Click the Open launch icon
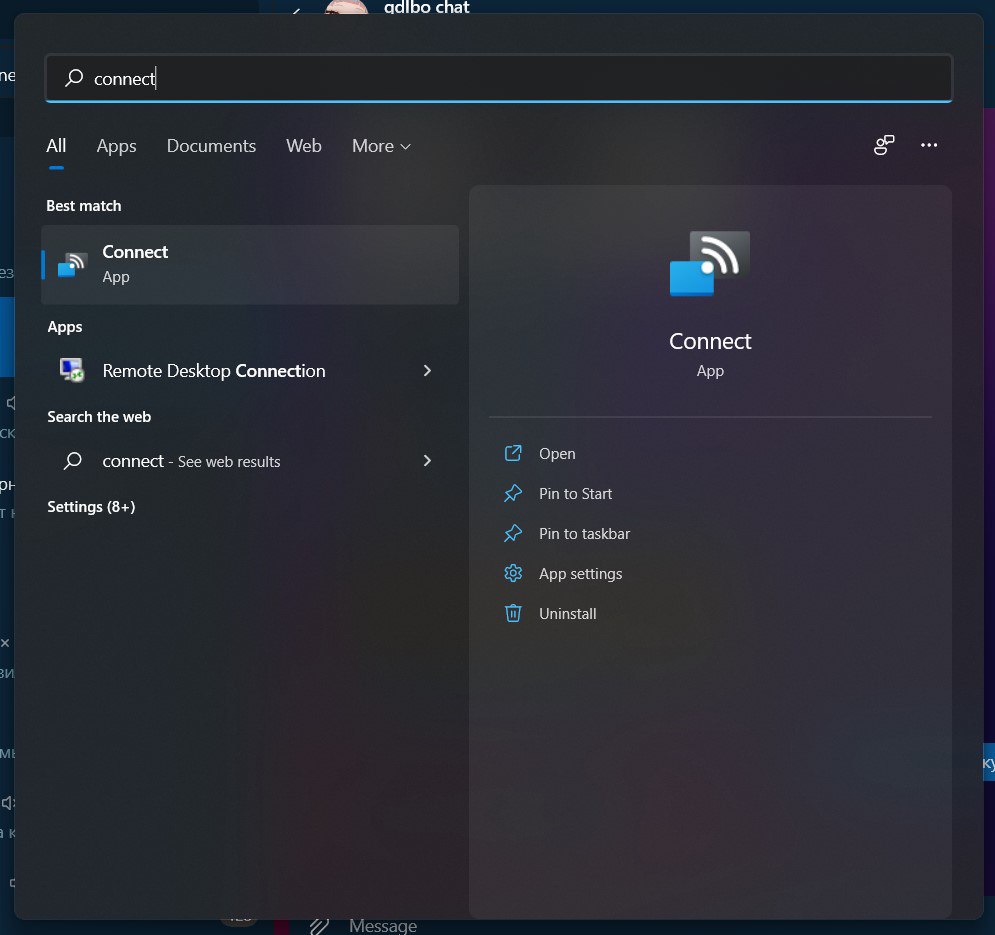 [x=513, y=453]
